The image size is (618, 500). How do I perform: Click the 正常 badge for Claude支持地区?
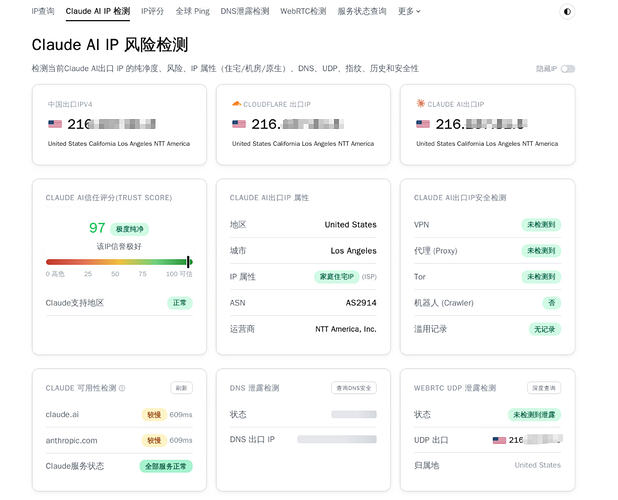(180, 303)
